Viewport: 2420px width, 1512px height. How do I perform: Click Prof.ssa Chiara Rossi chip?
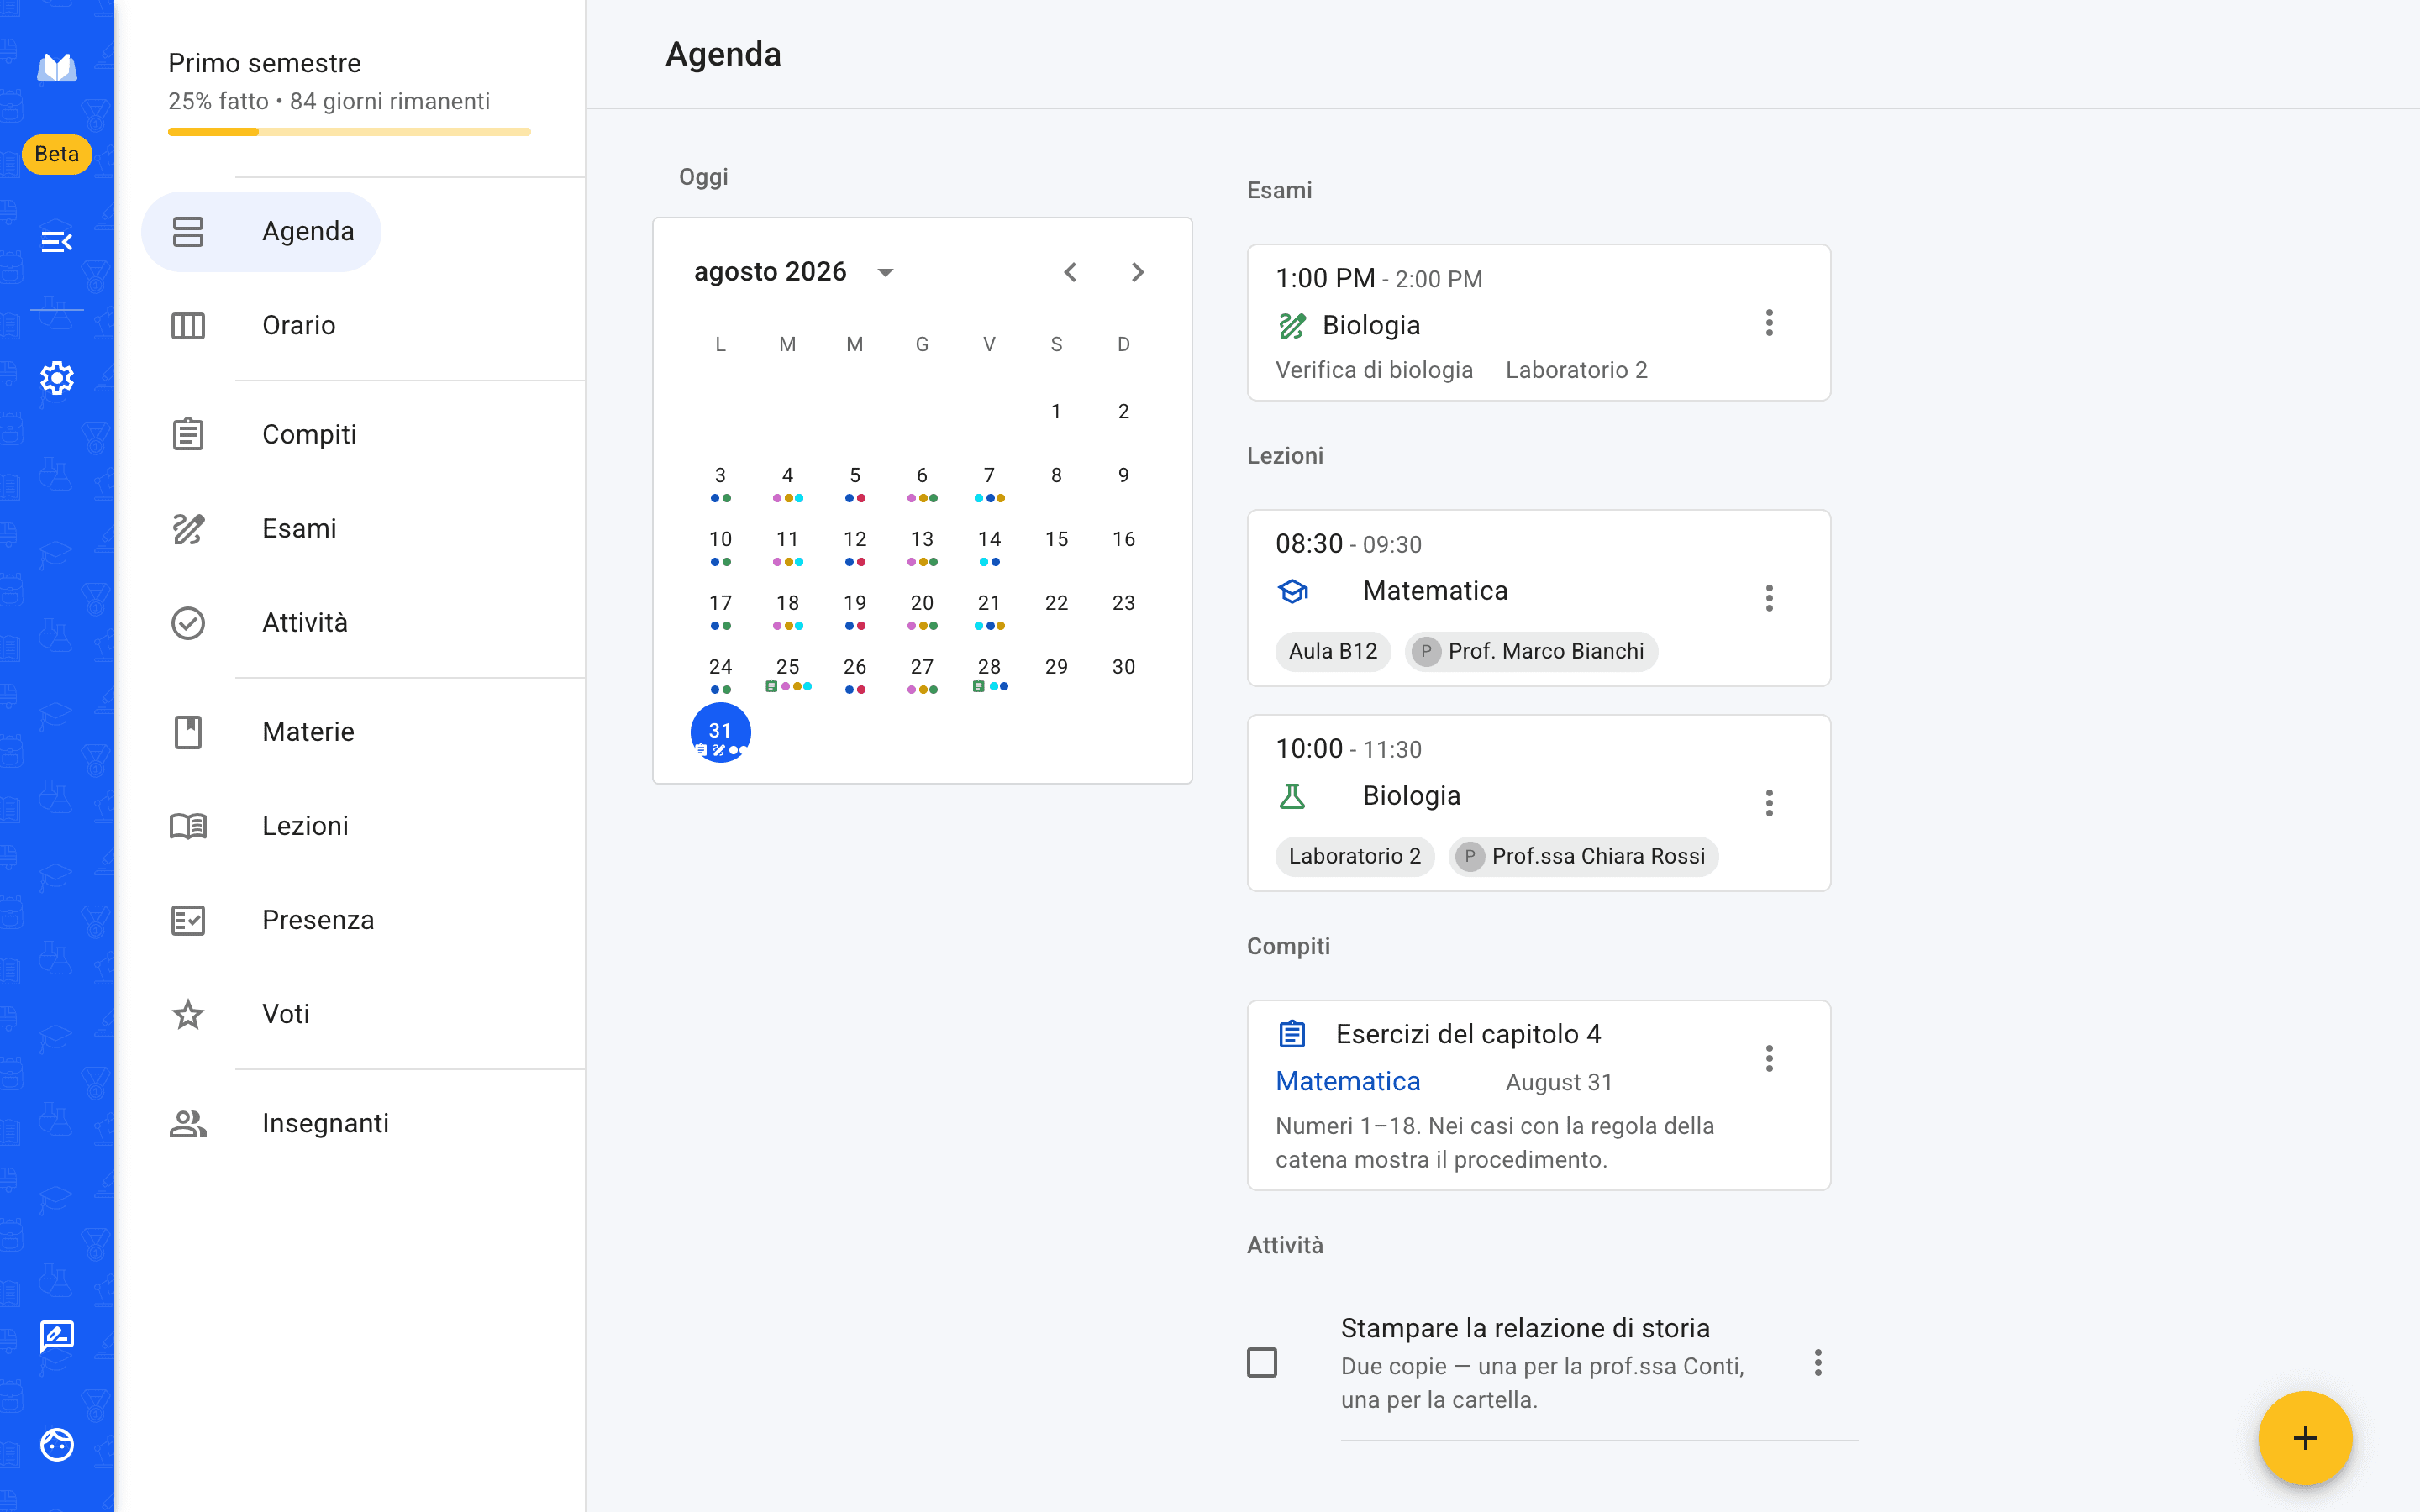tap(1583, 856)
